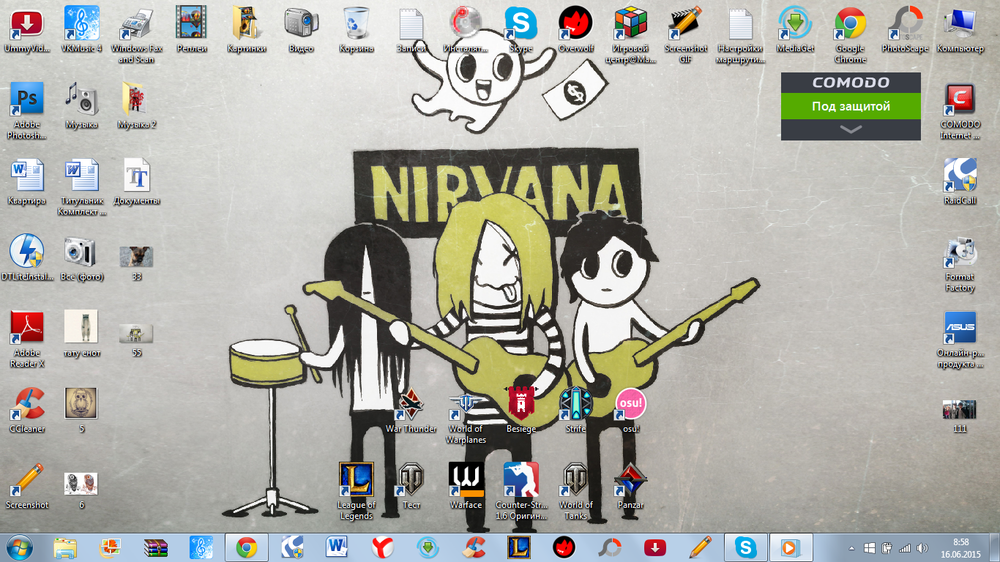This screenshot has width=1000, height=562.
Task: Open the Тест World of Tanks shortcut
Action: point(411,486)
